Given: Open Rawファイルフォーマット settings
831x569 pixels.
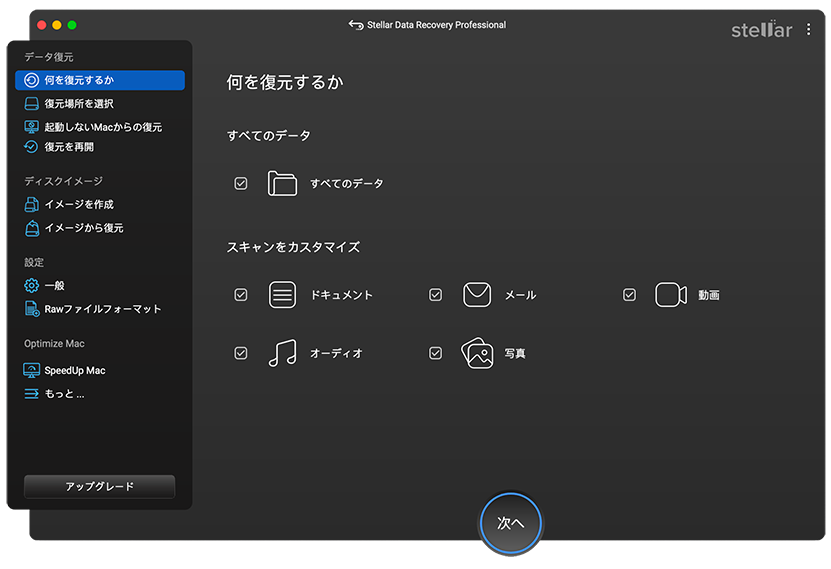Looking at the screenshot, I should click(x=102, y=309).
